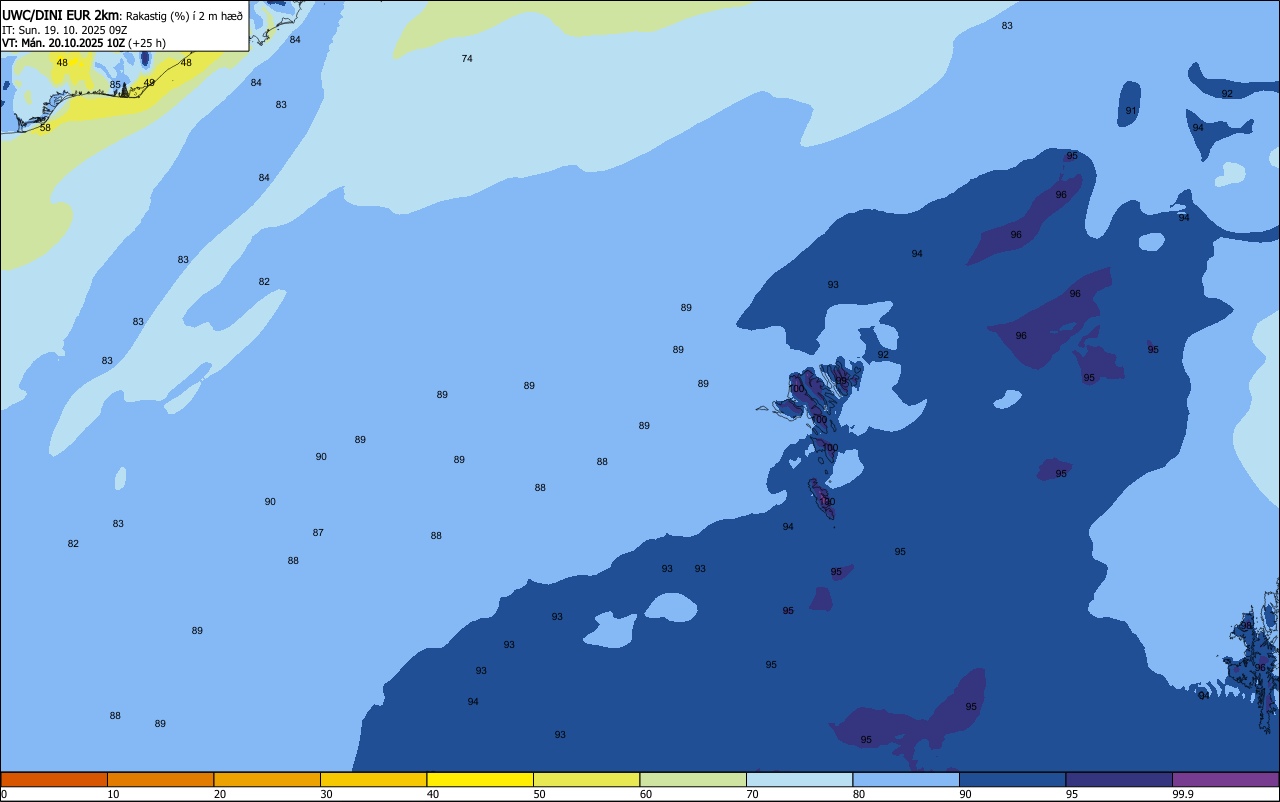Click the yellow 40–50 legend color segment
This screenshot has height=802, width=1280.
coord(480,779)
